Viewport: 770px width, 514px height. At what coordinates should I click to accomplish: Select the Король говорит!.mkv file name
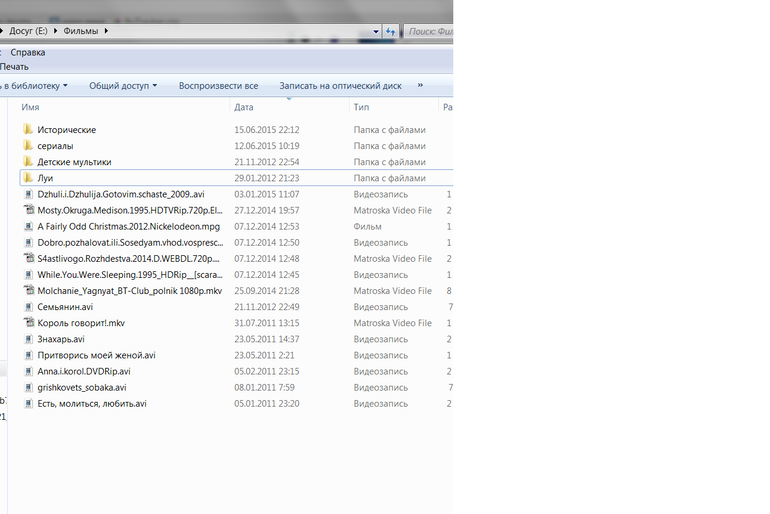[81, 323]
